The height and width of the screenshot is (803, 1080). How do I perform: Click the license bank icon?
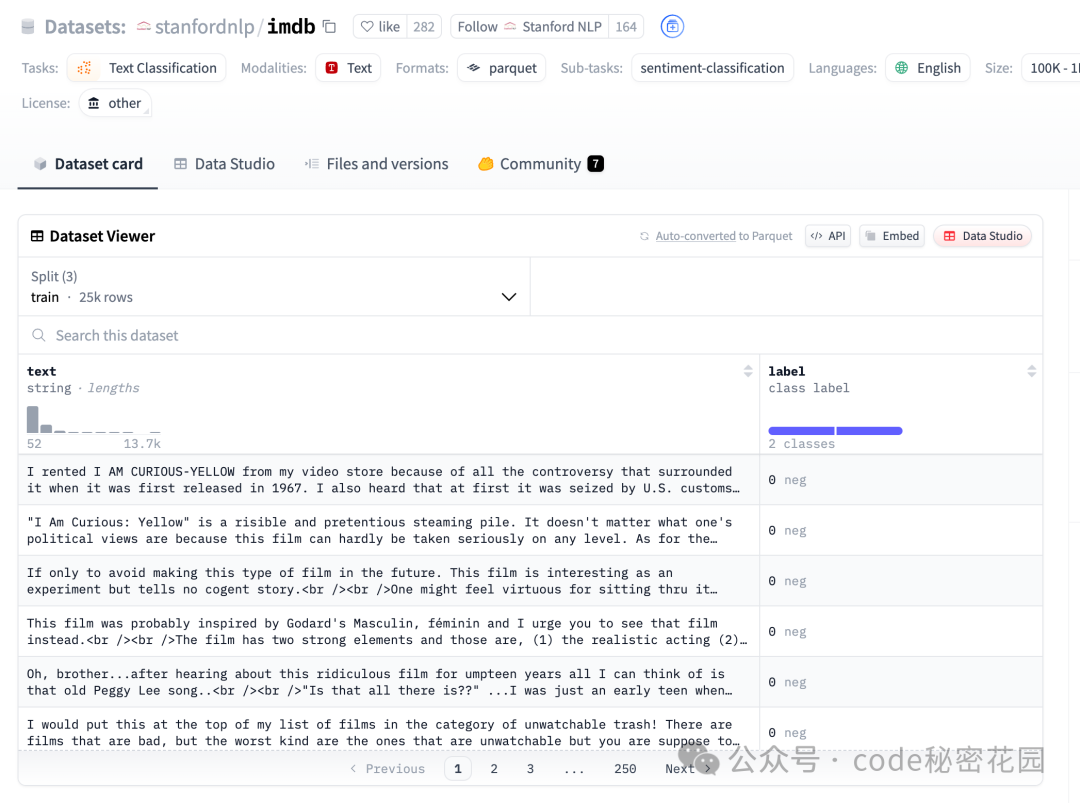(x=94, y=103)
